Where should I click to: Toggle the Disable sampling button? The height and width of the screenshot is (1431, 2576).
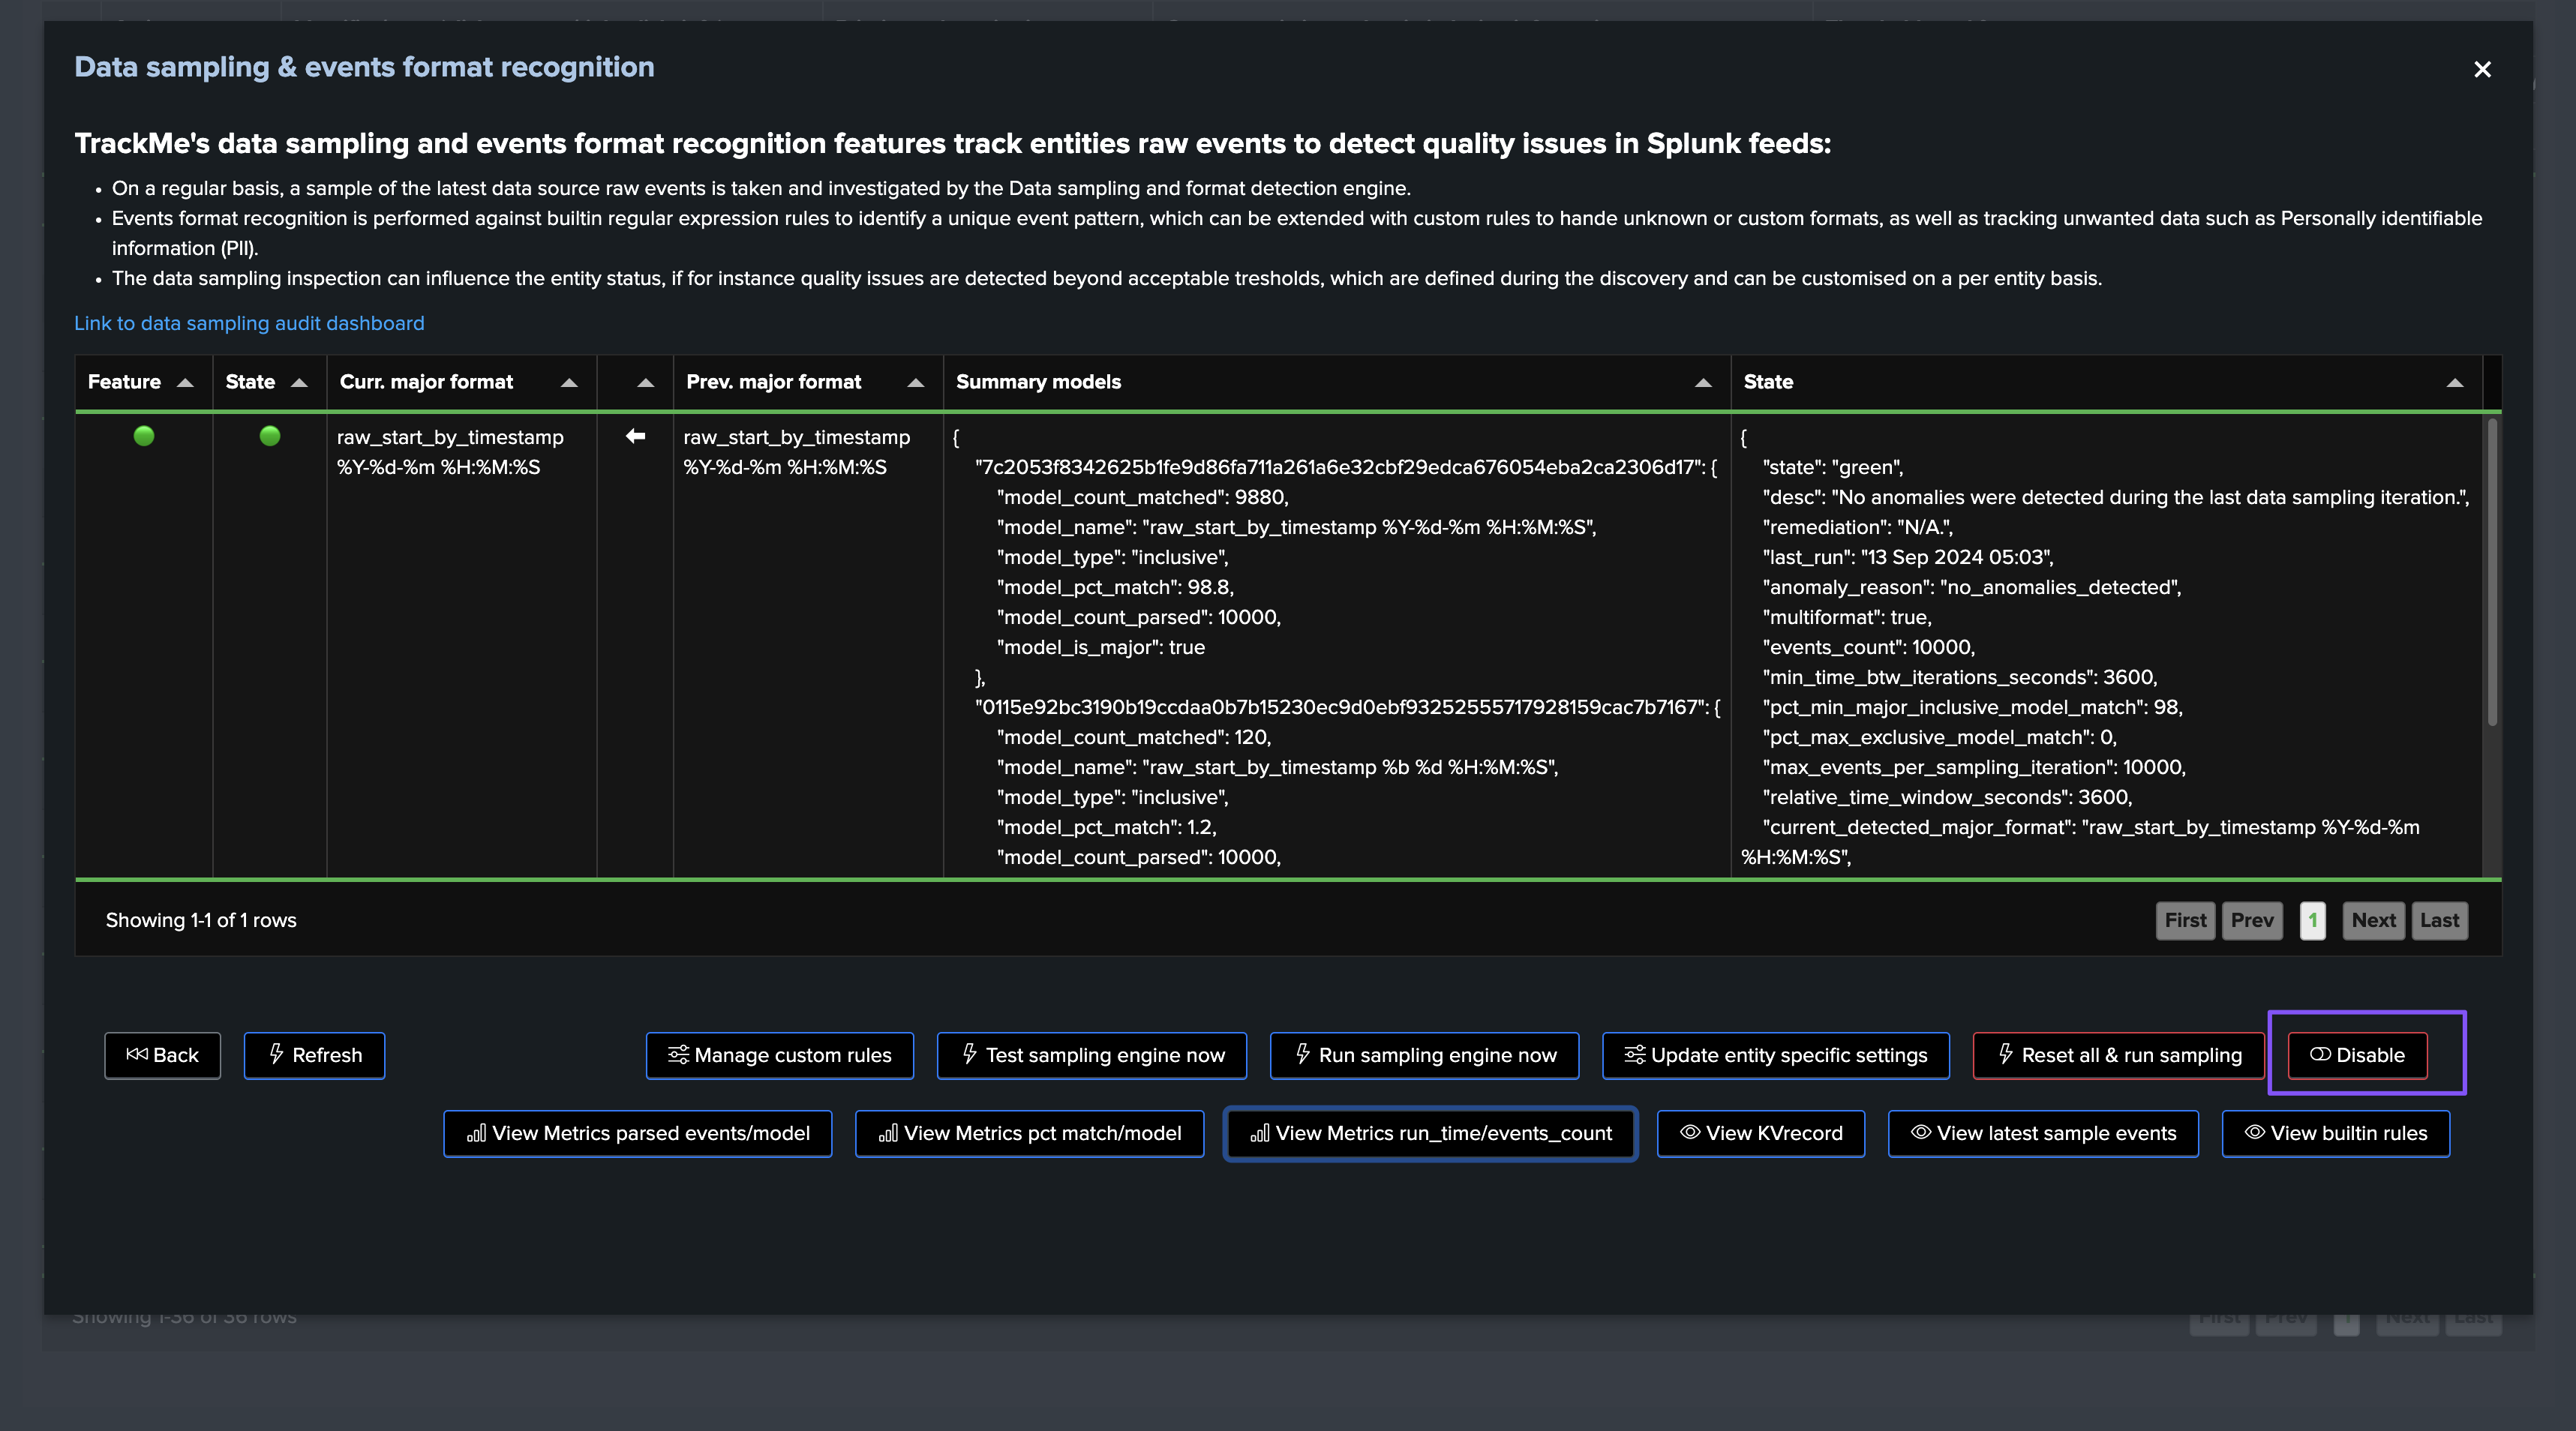[2357, 1055]
